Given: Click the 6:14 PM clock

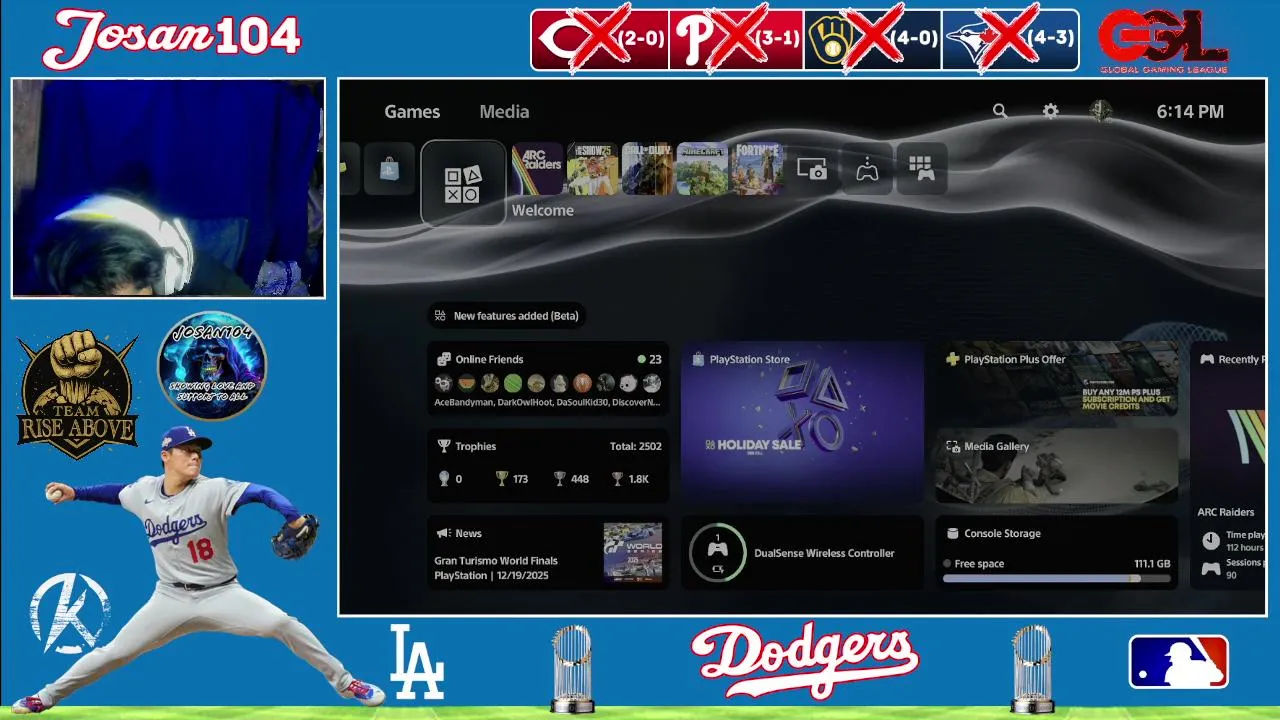Looking at the screenshot, I should [x=1190, y=111].
